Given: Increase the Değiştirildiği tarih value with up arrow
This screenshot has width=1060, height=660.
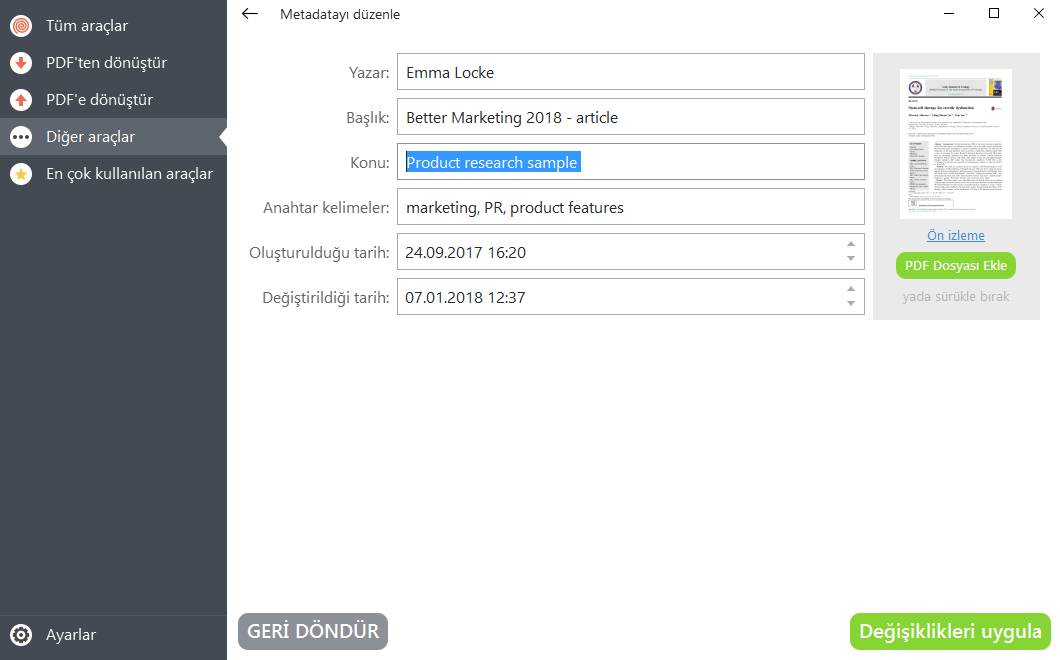Looking at the screenshot, I should click(x=851, y=289).
